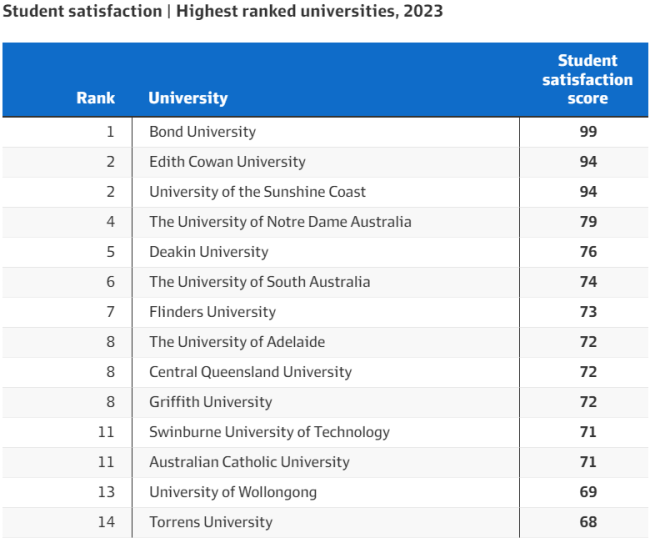This screenshot has width=650, height=538.
Task: Click Bond University's score 99
Action: click(x=588, y=132)
